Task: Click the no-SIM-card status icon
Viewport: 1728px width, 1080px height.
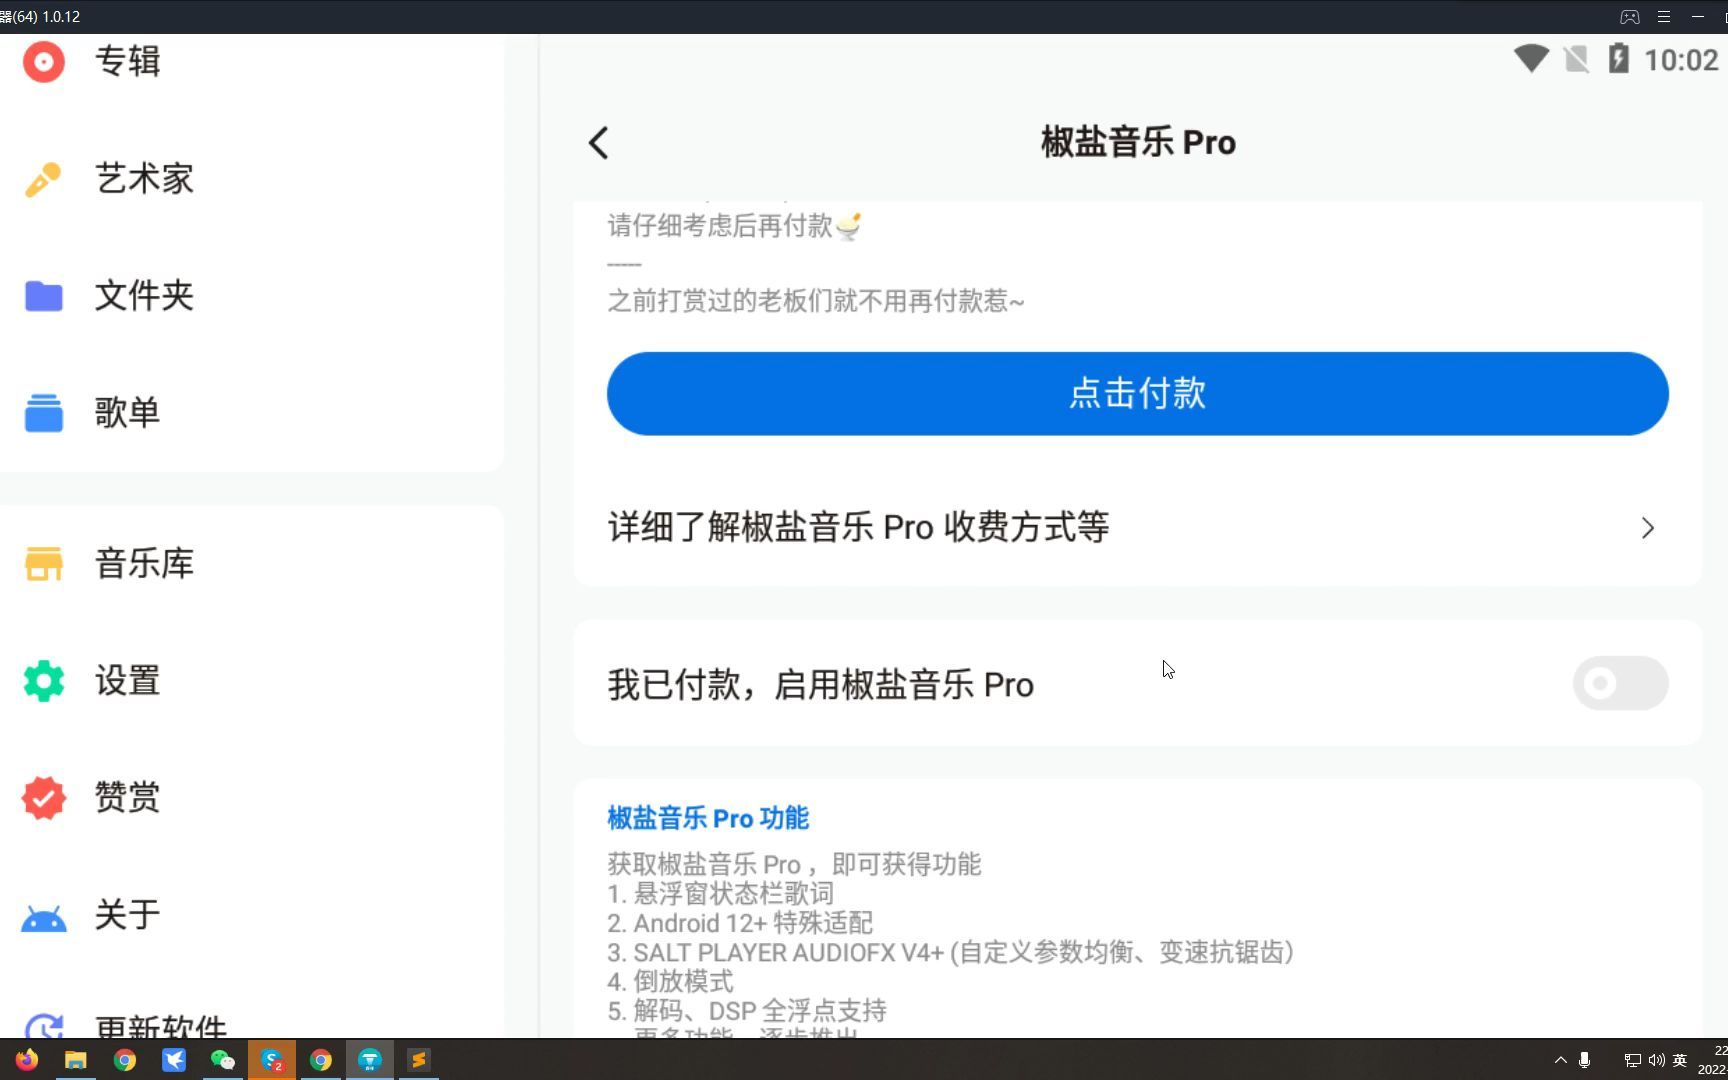Action: tap(1577, 59)
